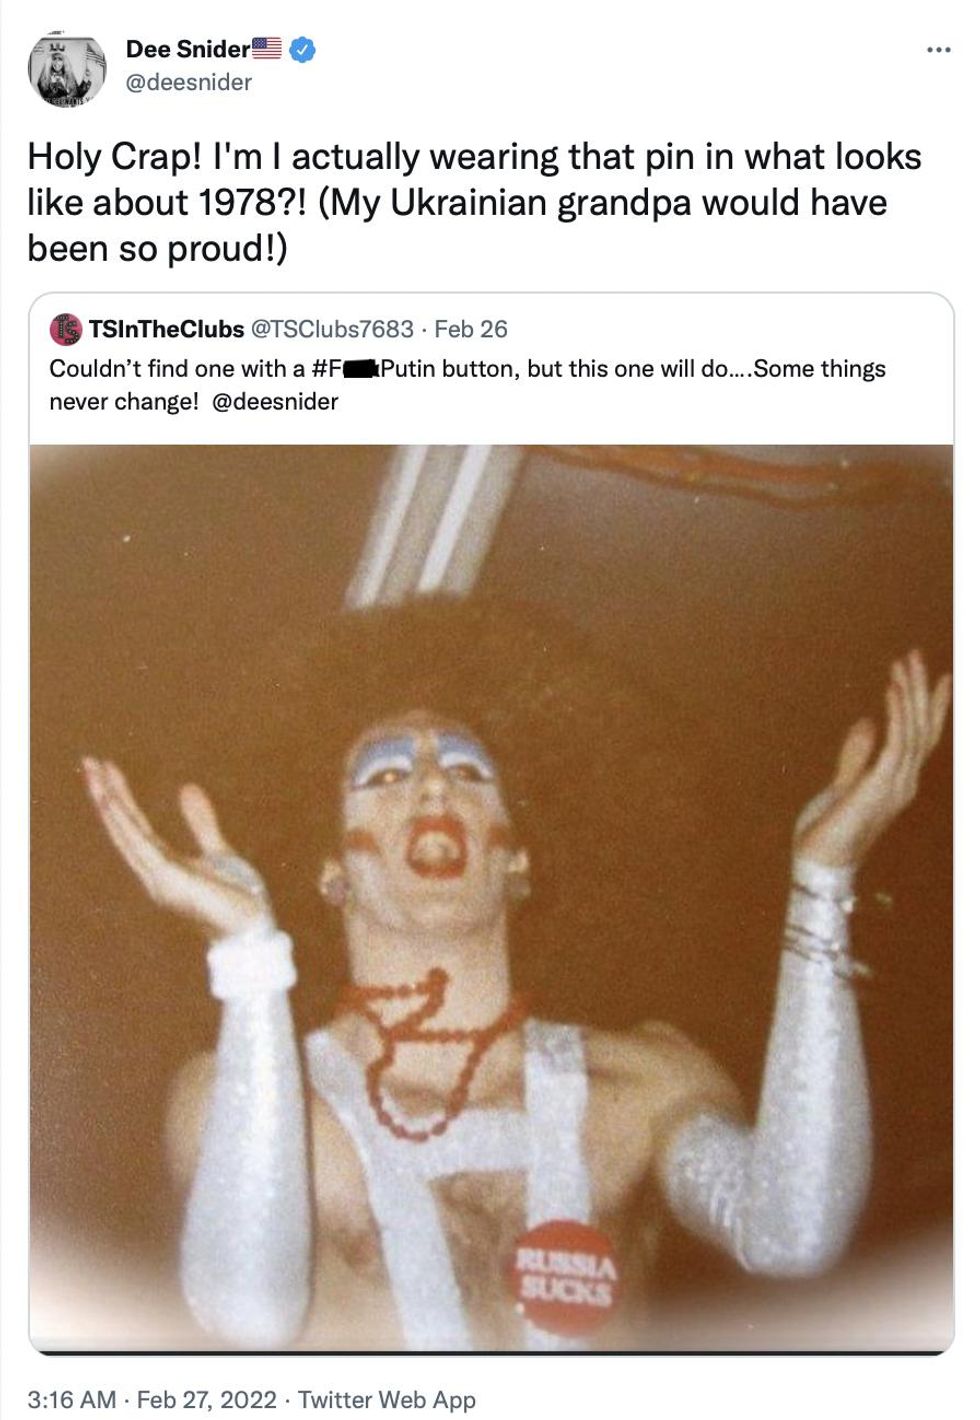
Task: Open the three-dot more options menu
Action: tap(937, 49)
